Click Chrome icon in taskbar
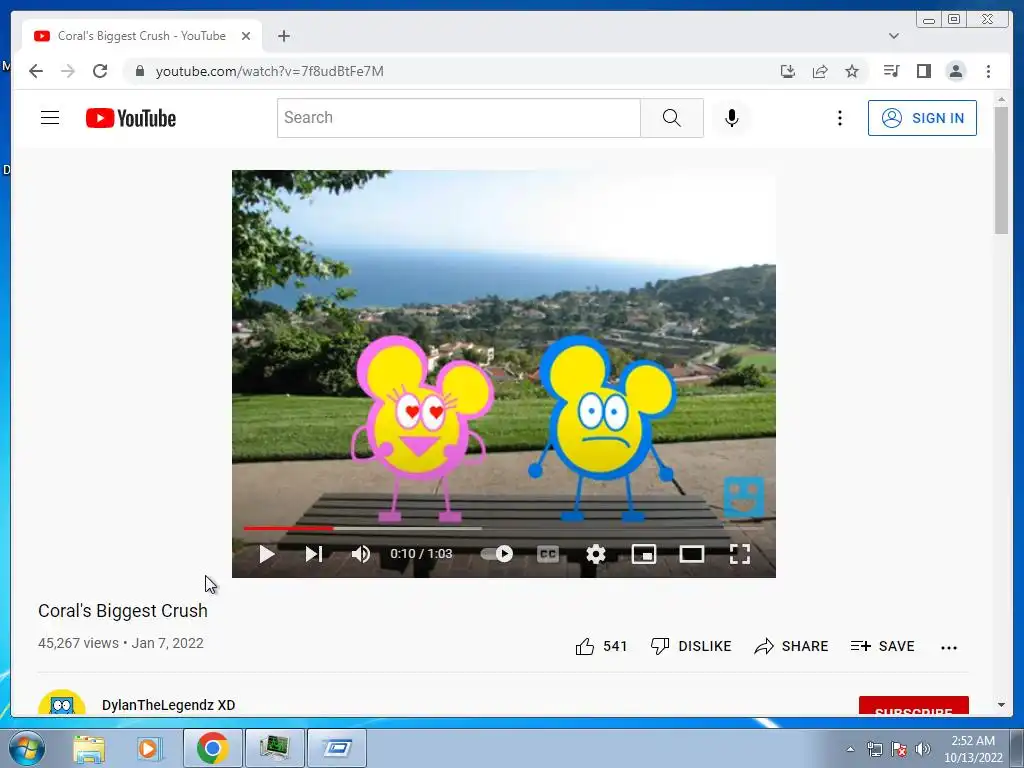This screenshot has height=768, width=1024. tap(212, 748)
